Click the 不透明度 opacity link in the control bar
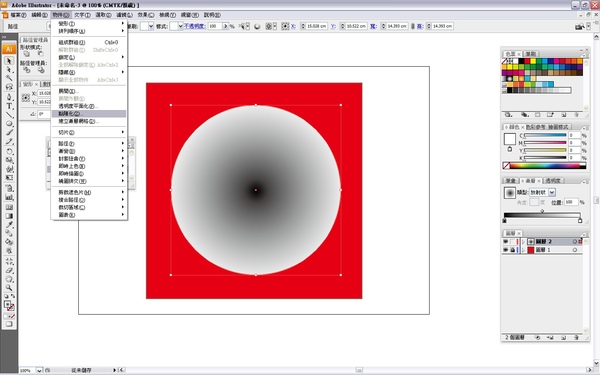Viewport: 600px width, 375px height. pyautogui.click(x=195, y=26)
